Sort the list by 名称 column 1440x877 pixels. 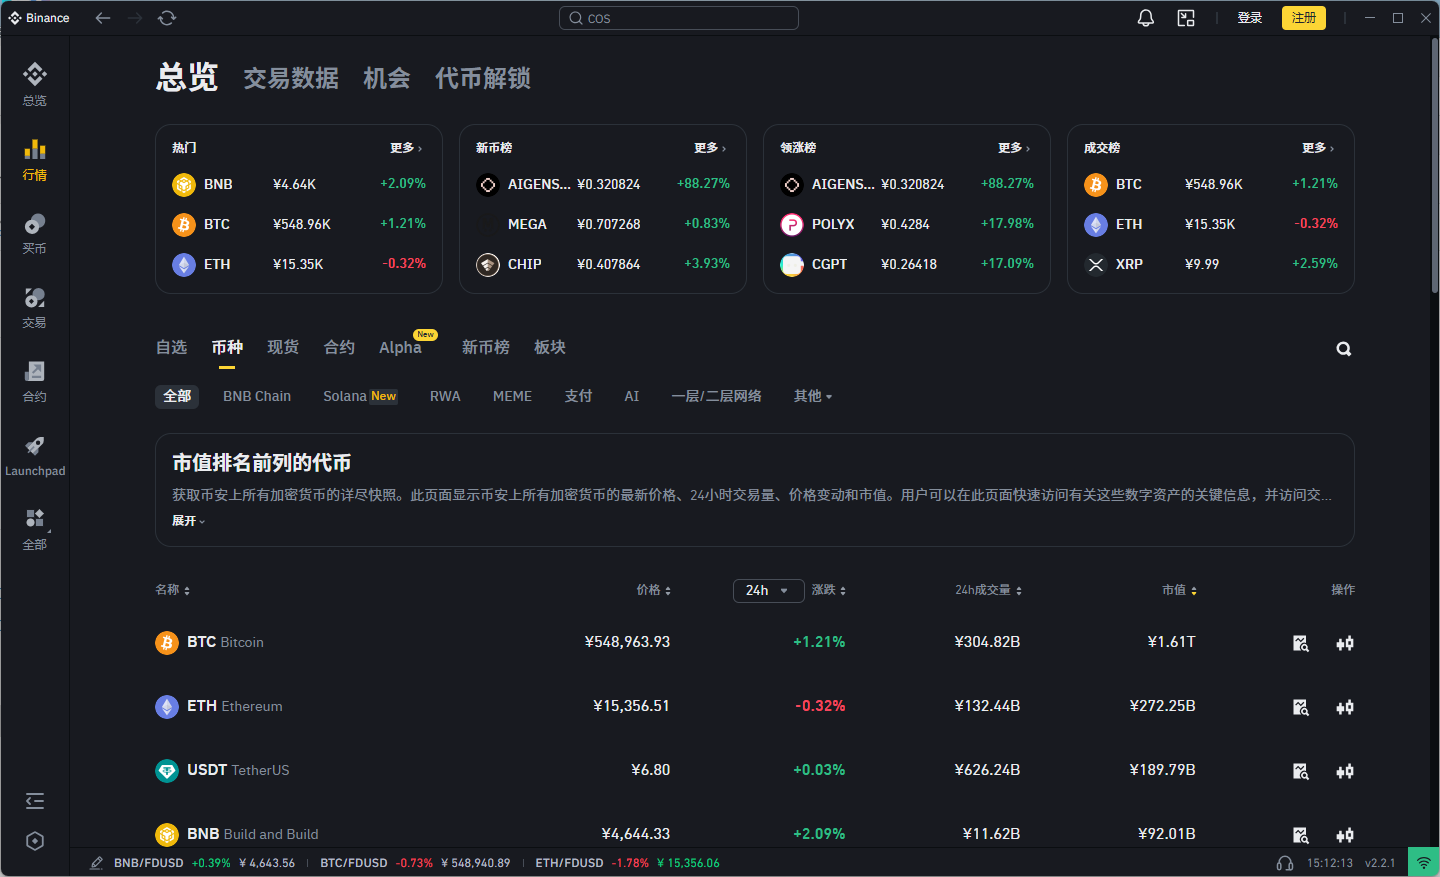(x=172, y=590)
